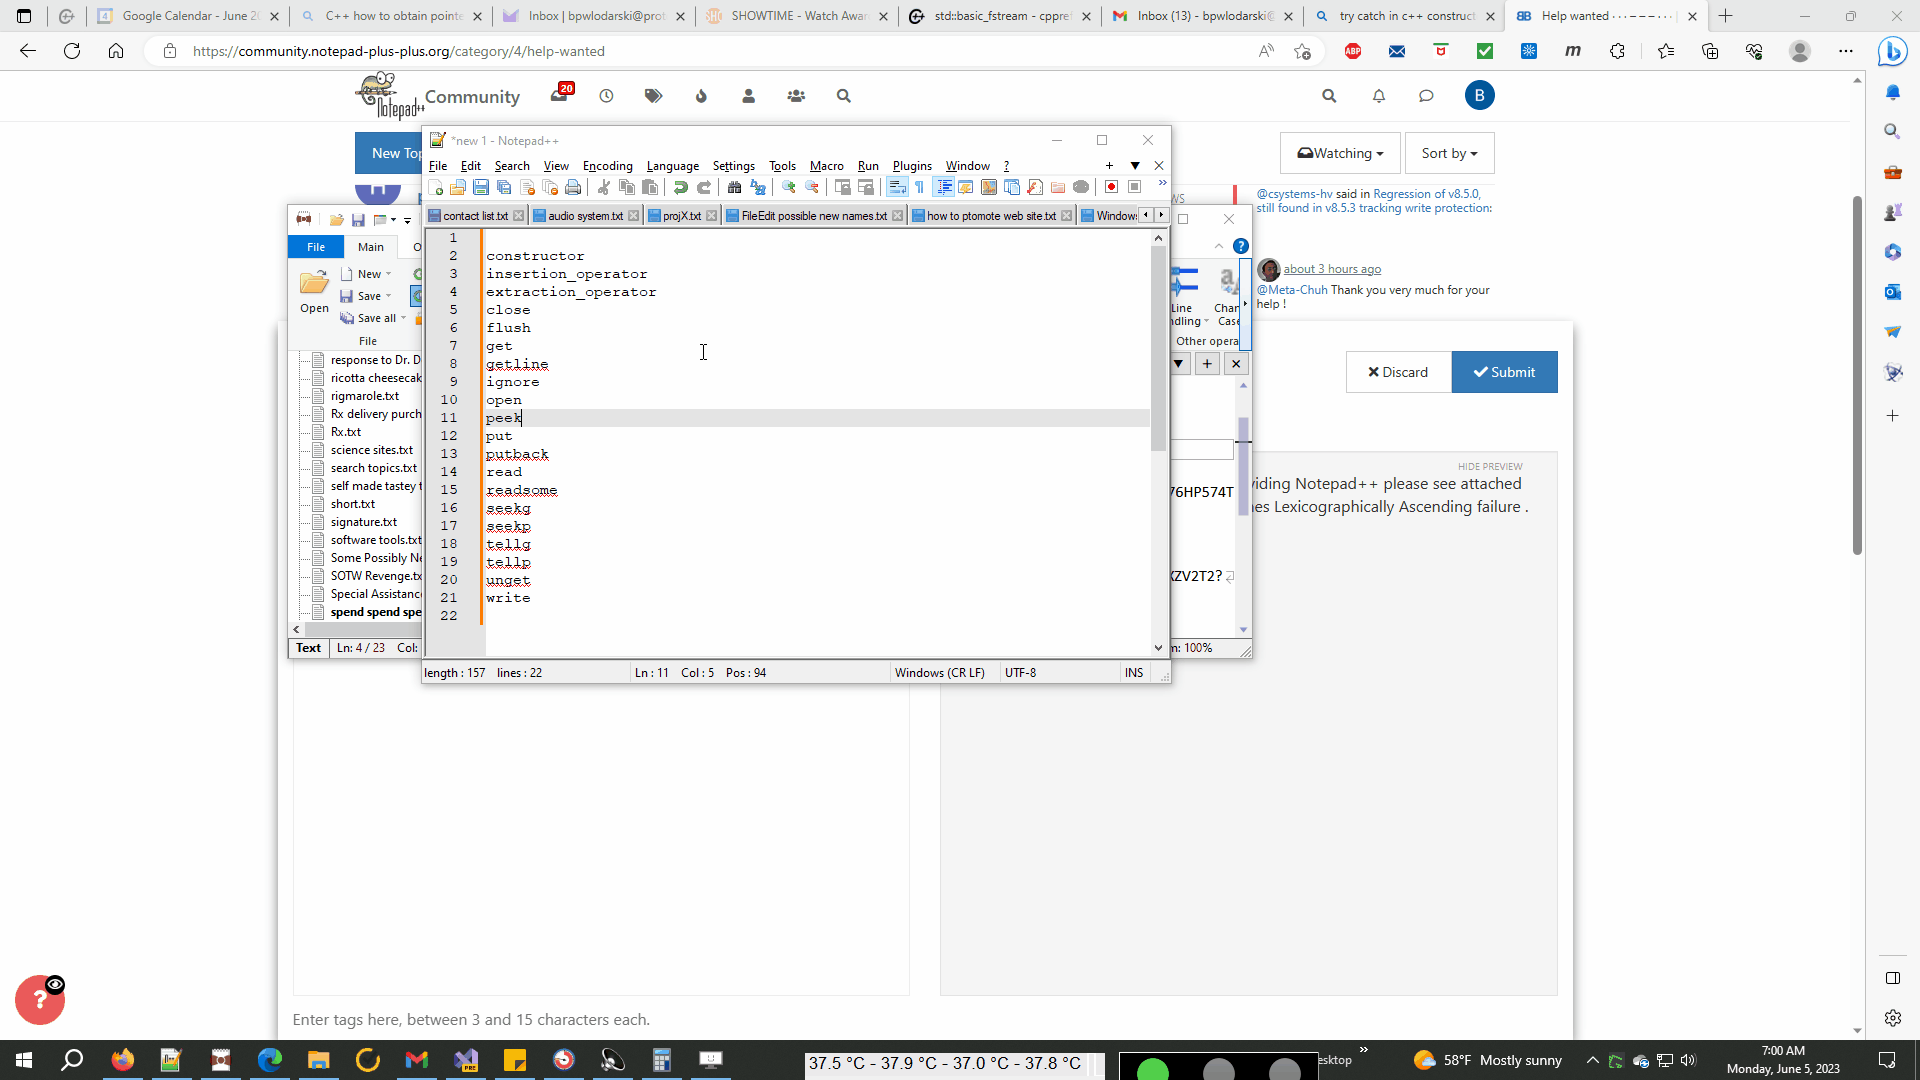Open the chat bubble icon in community header
Screen dimensions: 1920x1080
pos(1426,96)
